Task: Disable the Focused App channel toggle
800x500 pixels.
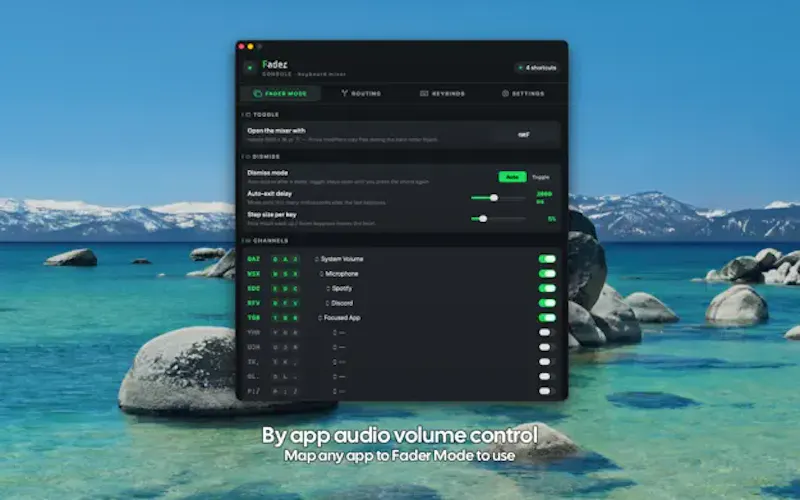Action: pos(547,318)
